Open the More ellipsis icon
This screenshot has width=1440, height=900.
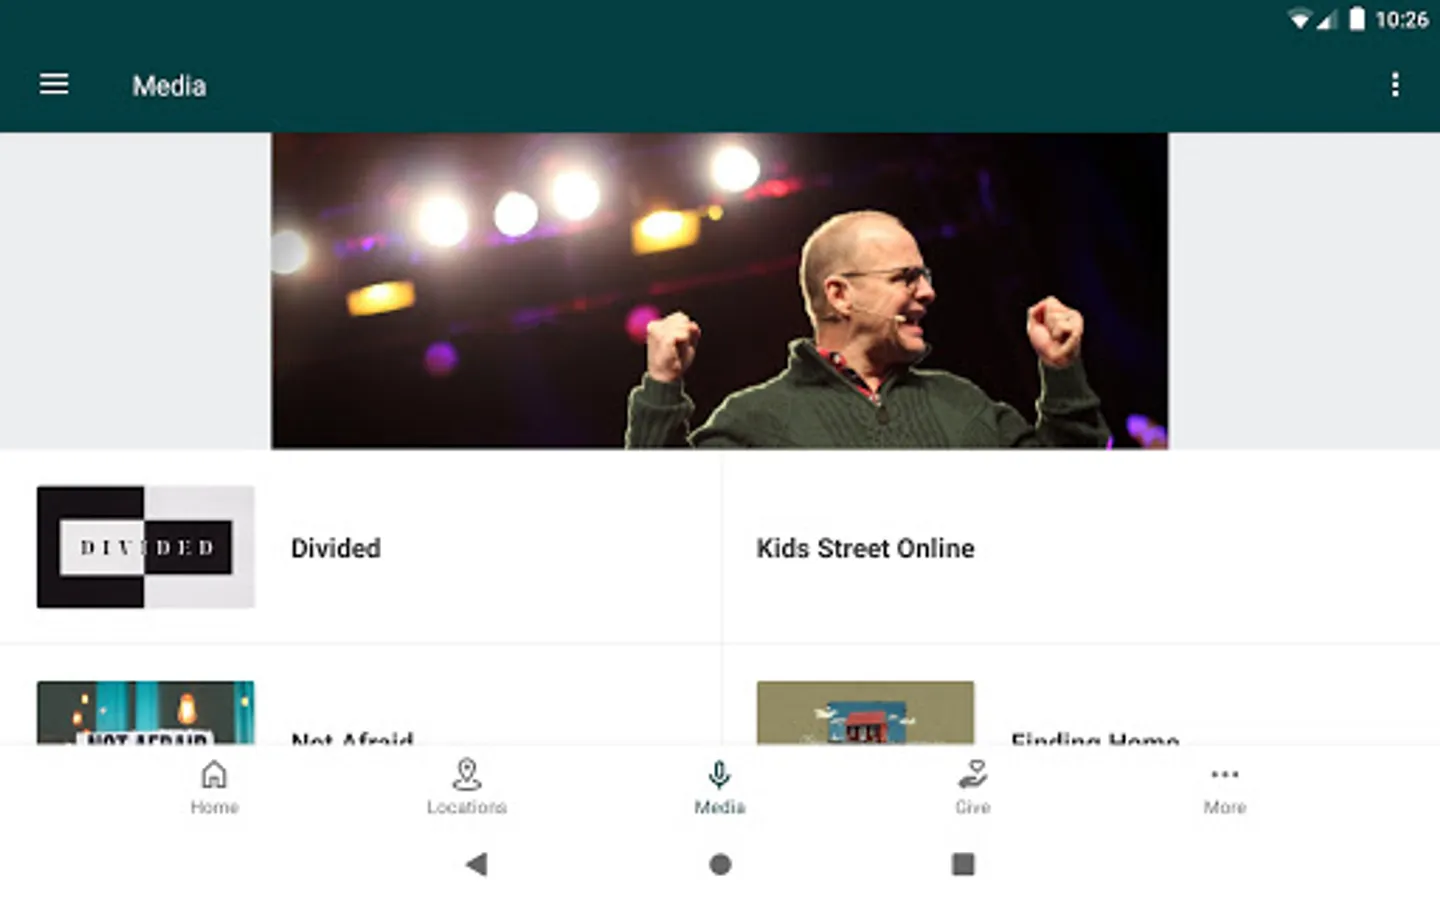1224,774
